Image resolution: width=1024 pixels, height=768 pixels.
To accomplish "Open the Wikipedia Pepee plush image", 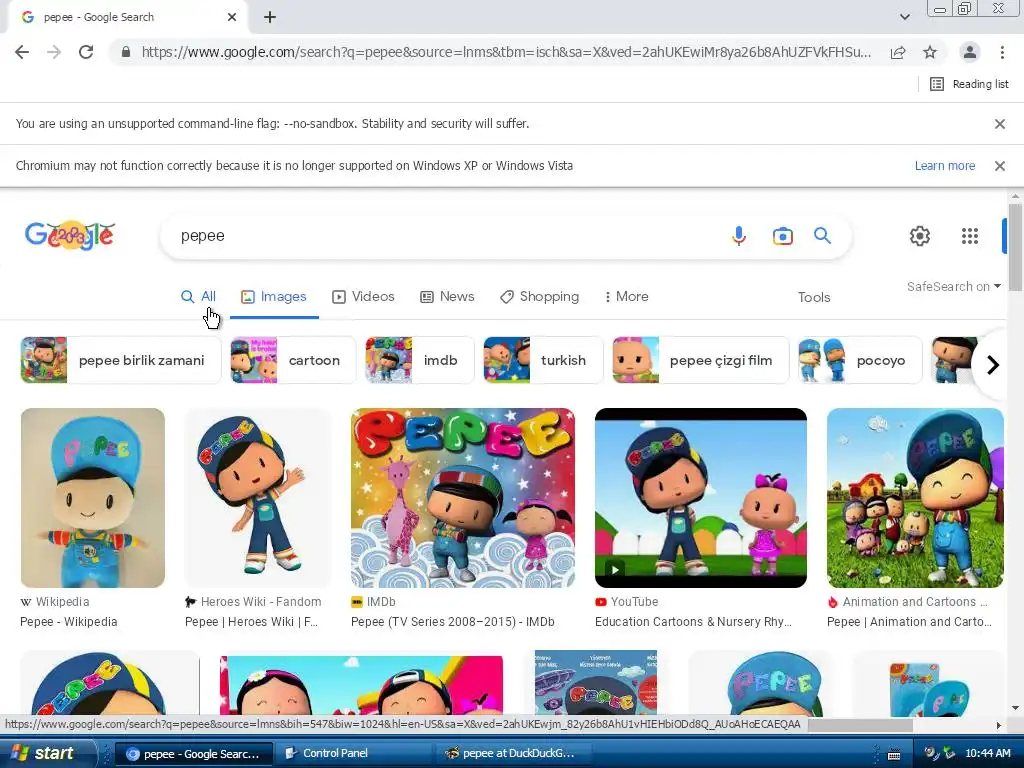I will [93, 498].
